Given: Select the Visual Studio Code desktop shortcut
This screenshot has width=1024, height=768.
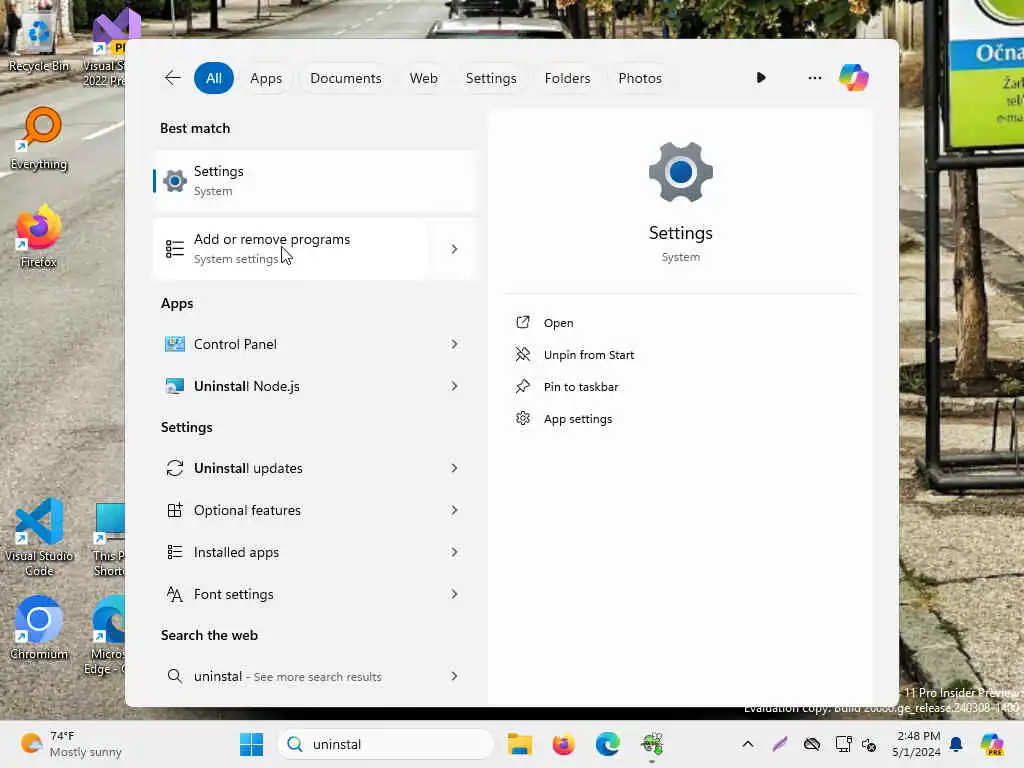Looking at the screenshot, I should pyautogui.click(x=39, y=537).
